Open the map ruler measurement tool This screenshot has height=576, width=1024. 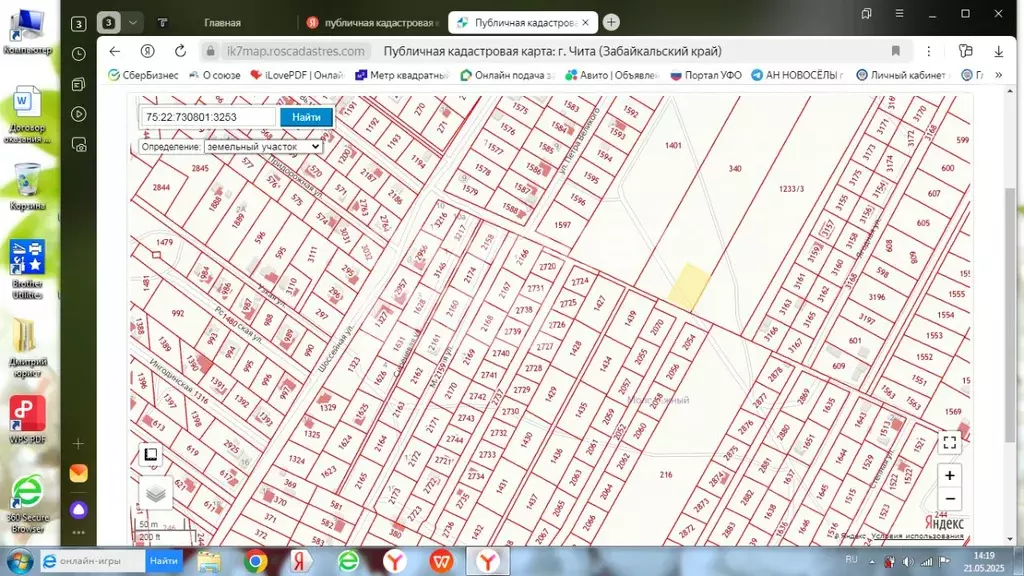151,455
